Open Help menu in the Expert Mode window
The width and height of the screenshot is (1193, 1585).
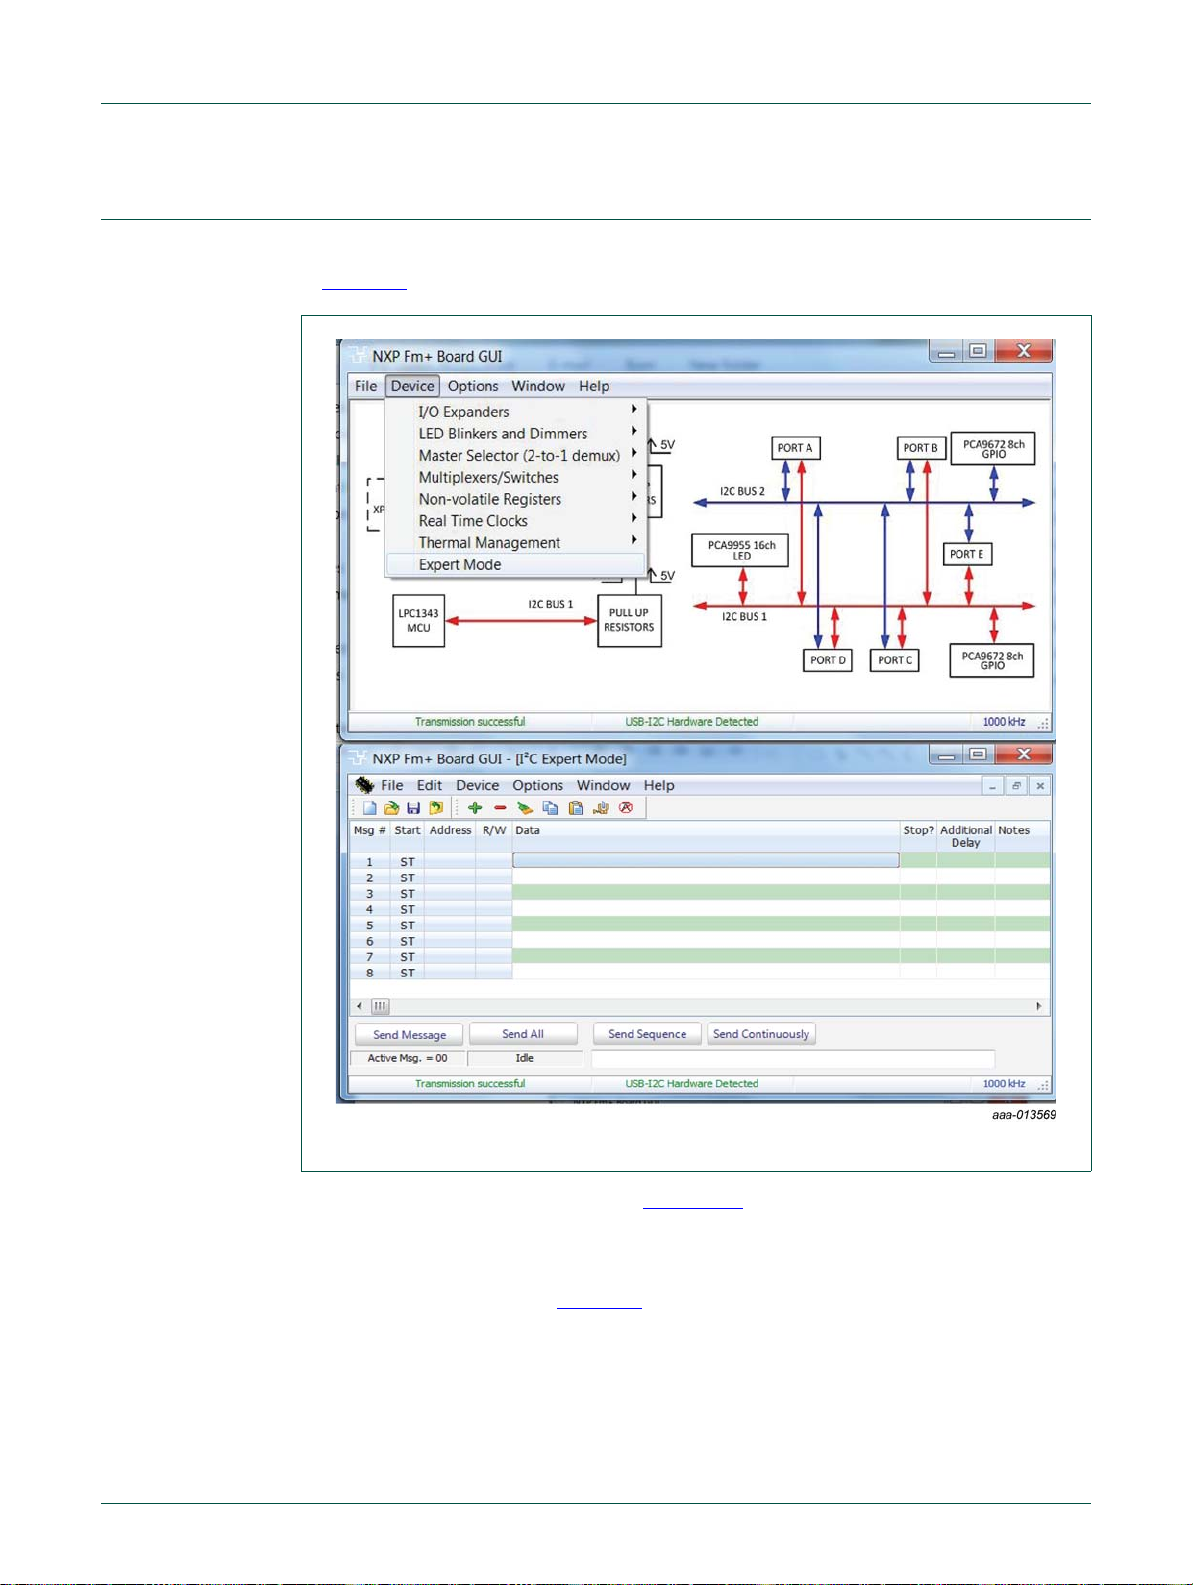coord(659,786)
